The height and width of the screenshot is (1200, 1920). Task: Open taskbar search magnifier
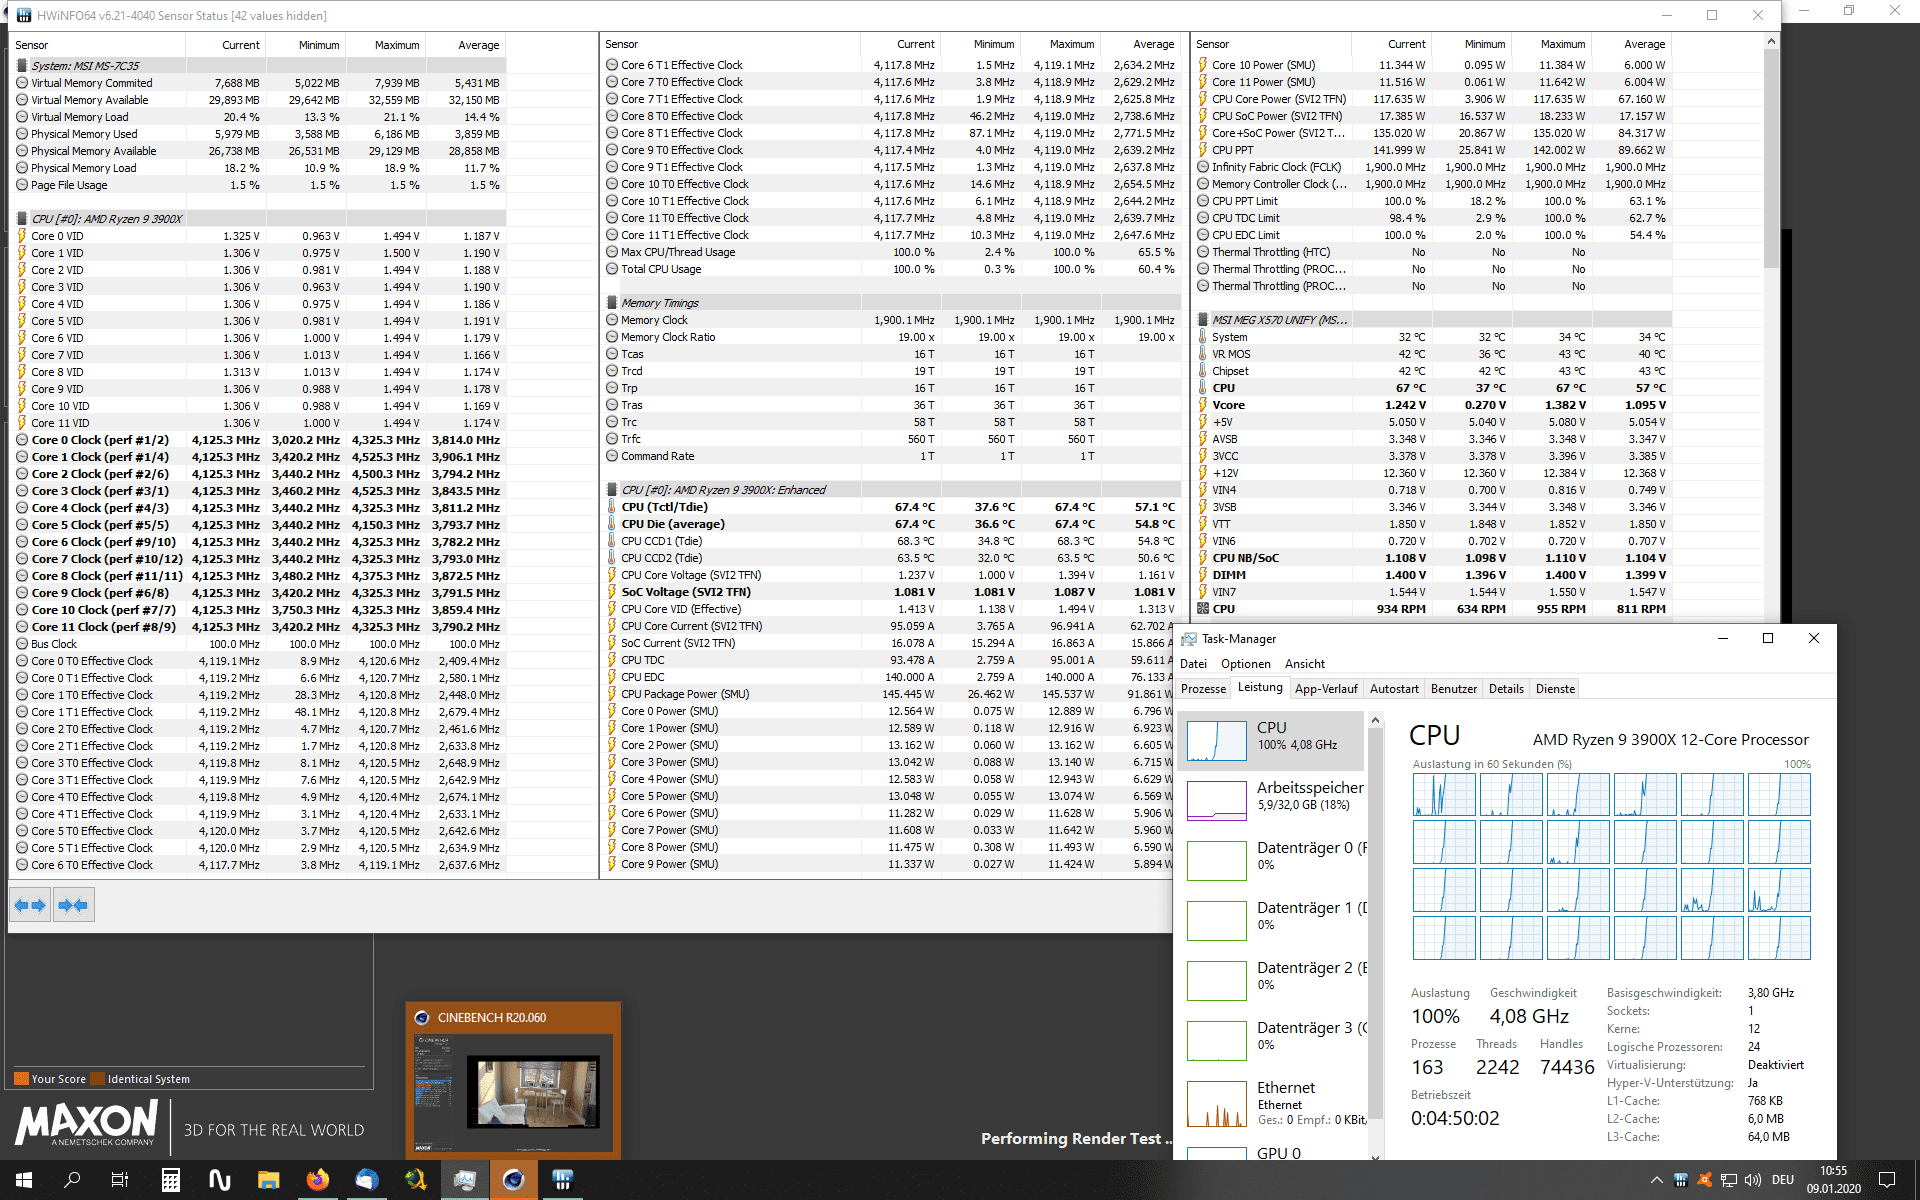point(72,1180)
